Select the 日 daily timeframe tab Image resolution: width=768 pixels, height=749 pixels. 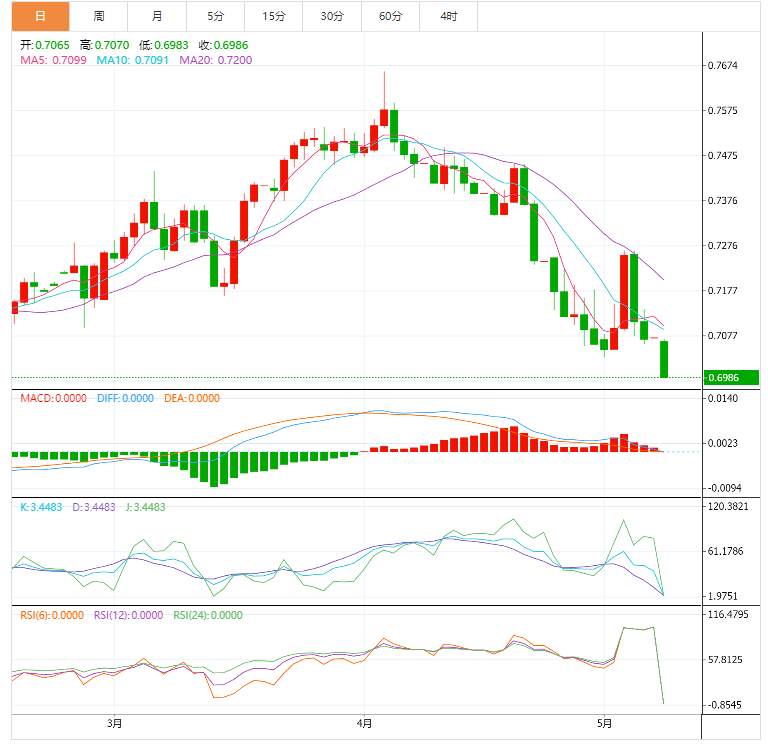coord(41,16)
